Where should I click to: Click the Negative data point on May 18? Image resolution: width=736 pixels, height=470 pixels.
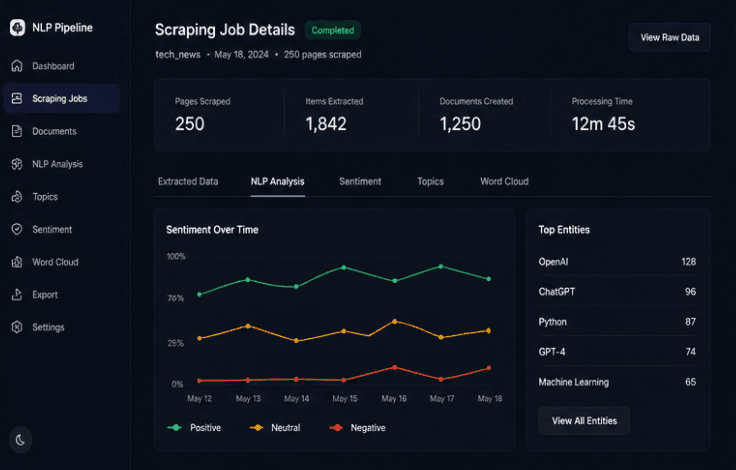(x=489, y=368)
